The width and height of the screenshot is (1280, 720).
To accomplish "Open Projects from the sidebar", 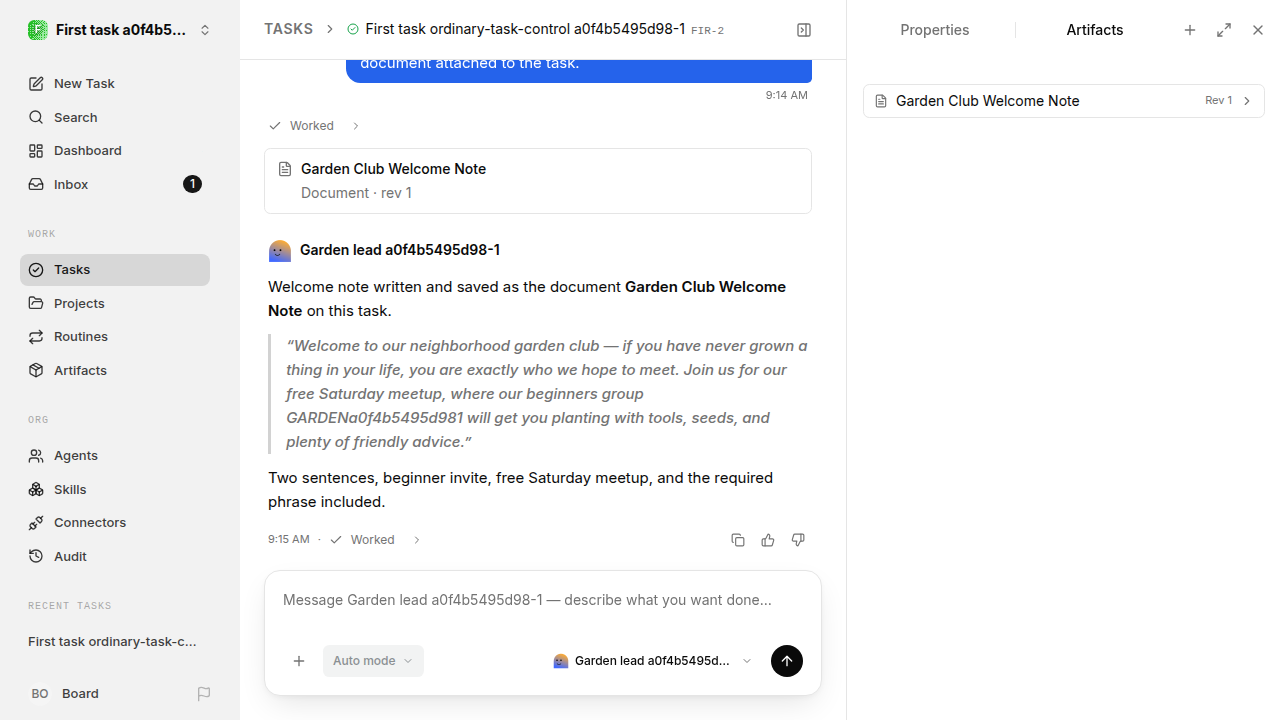I will 115,303.
